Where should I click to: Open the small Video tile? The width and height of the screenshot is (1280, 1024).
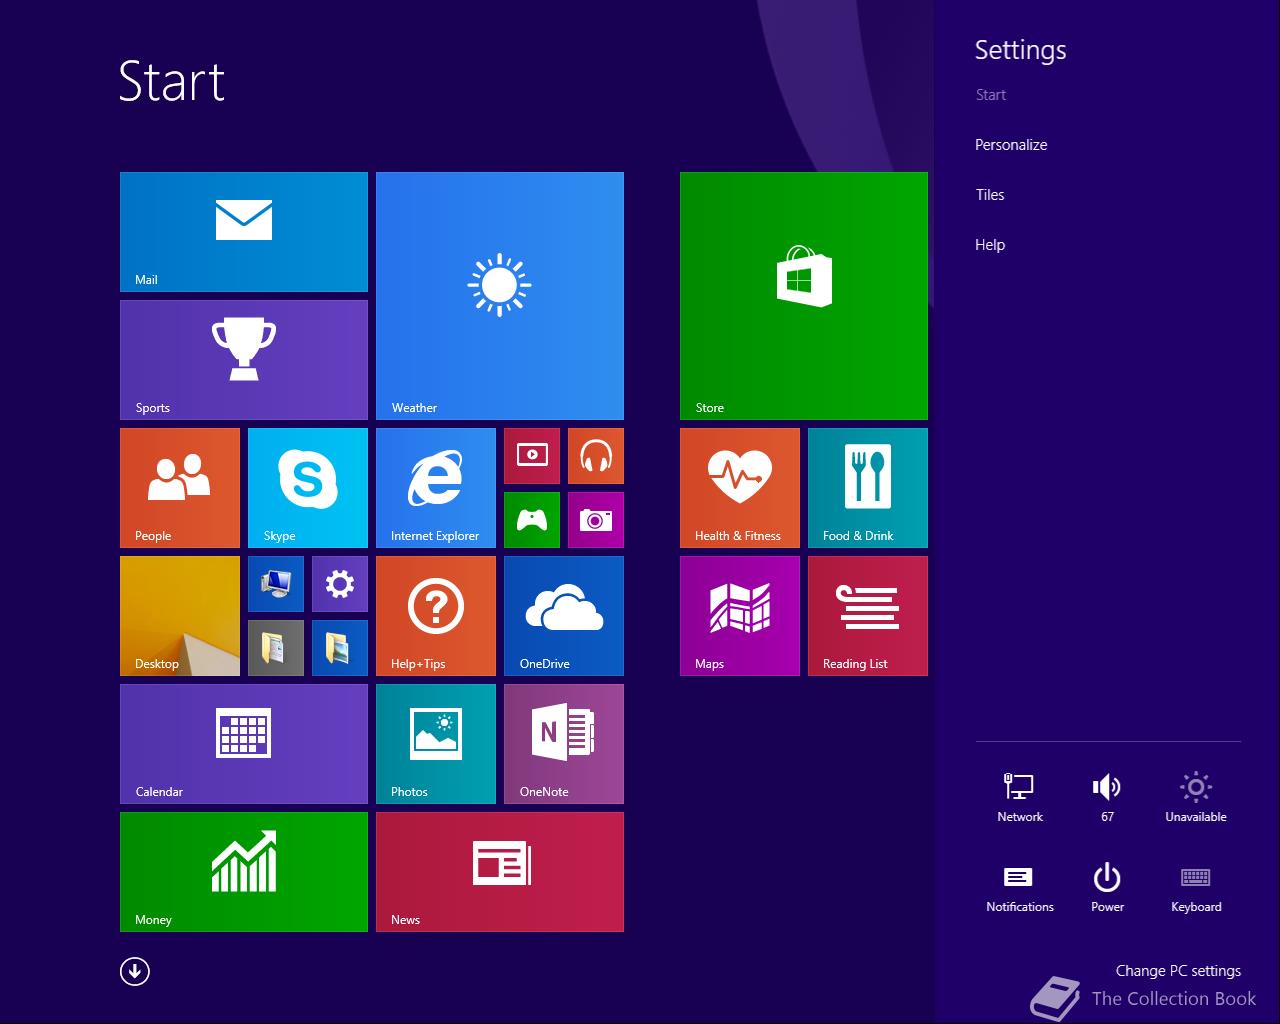[x=532, y=456]
